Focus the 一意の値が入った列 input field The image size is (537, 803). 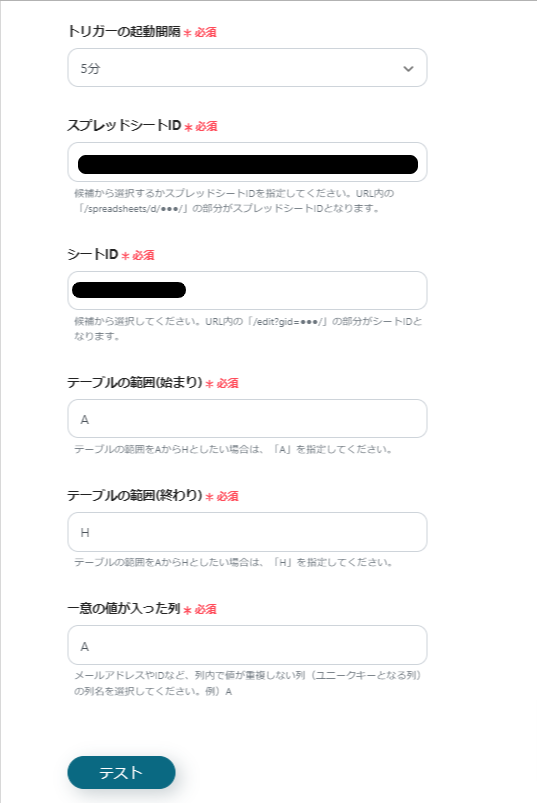click(247, 645)
